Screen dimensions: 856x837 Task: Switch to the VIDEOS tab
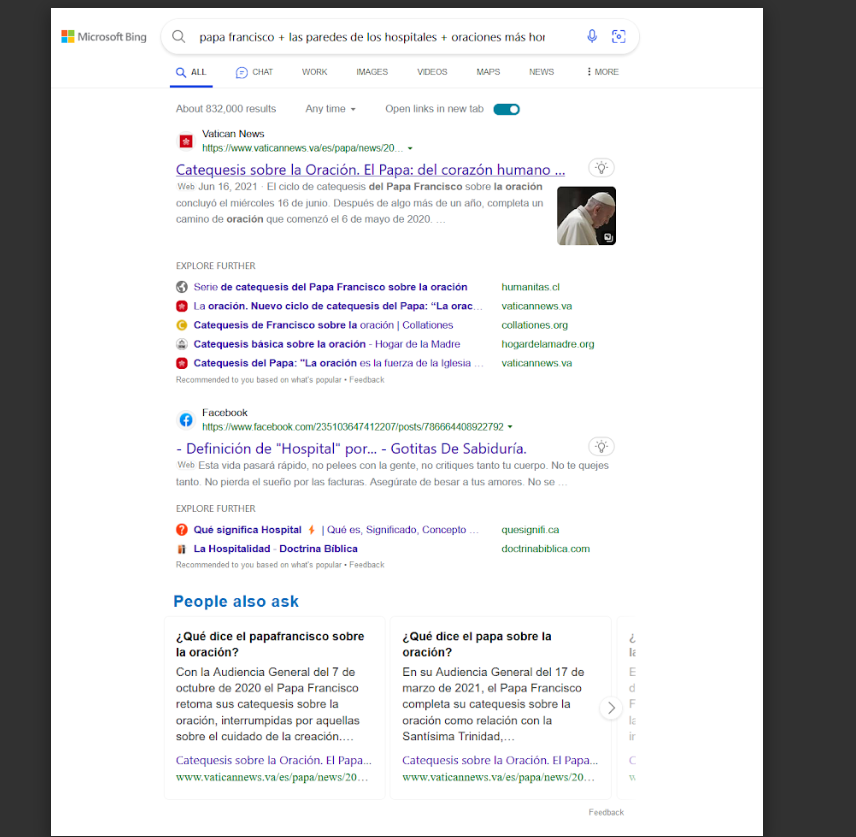coord(432,72)
